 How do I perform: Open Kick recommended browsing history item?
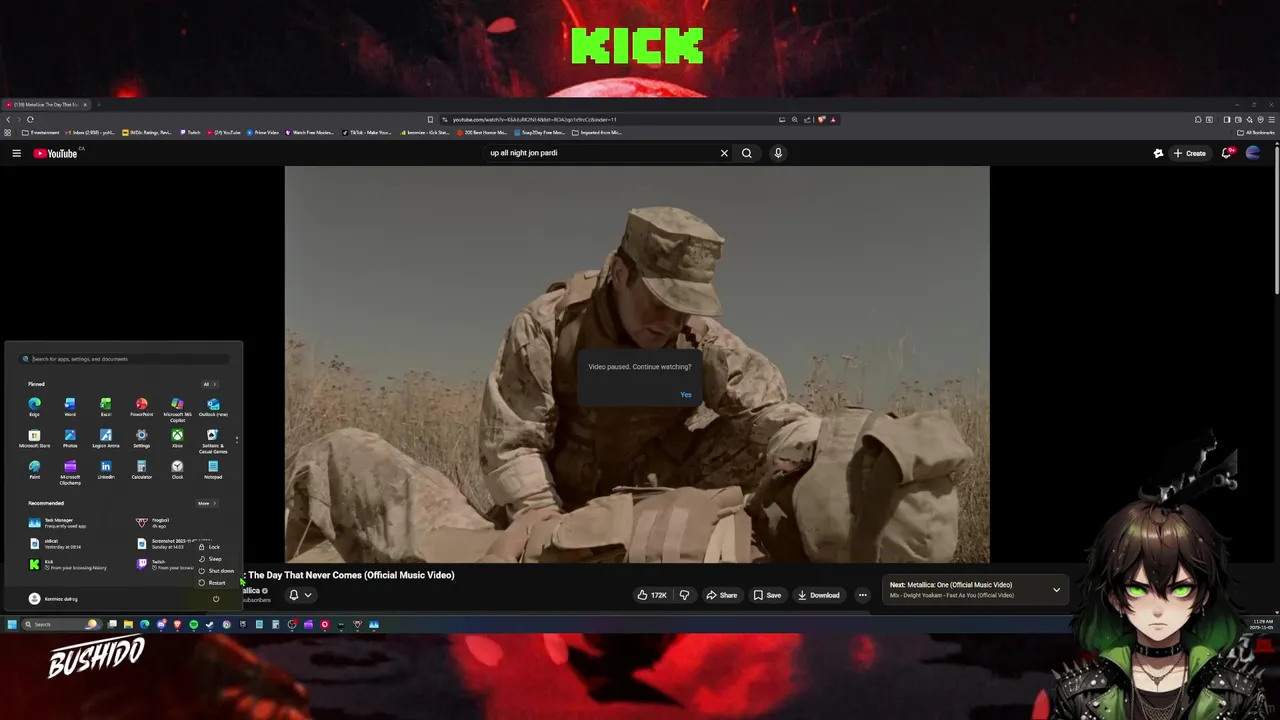66,565
